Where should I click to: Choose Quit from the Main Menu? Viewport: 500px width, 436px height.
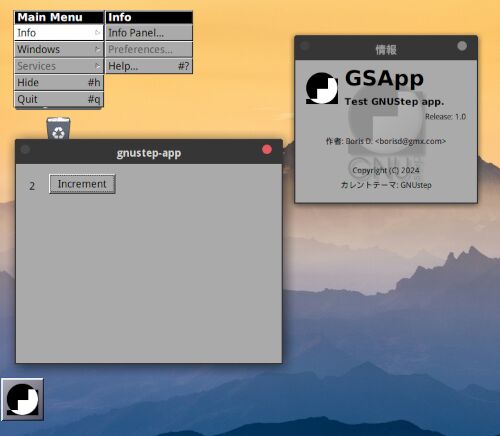click(59, 99)
